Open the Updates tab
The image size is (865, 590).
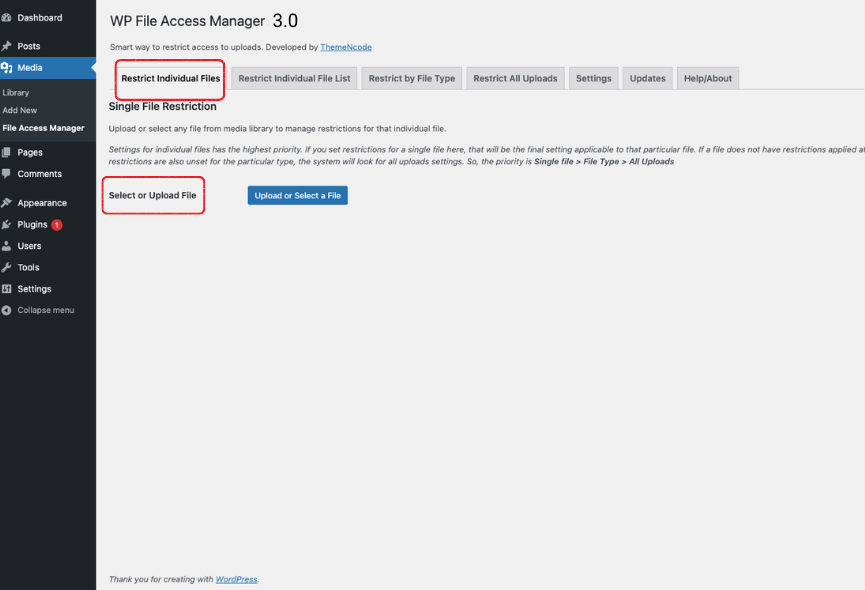[648, 78]
